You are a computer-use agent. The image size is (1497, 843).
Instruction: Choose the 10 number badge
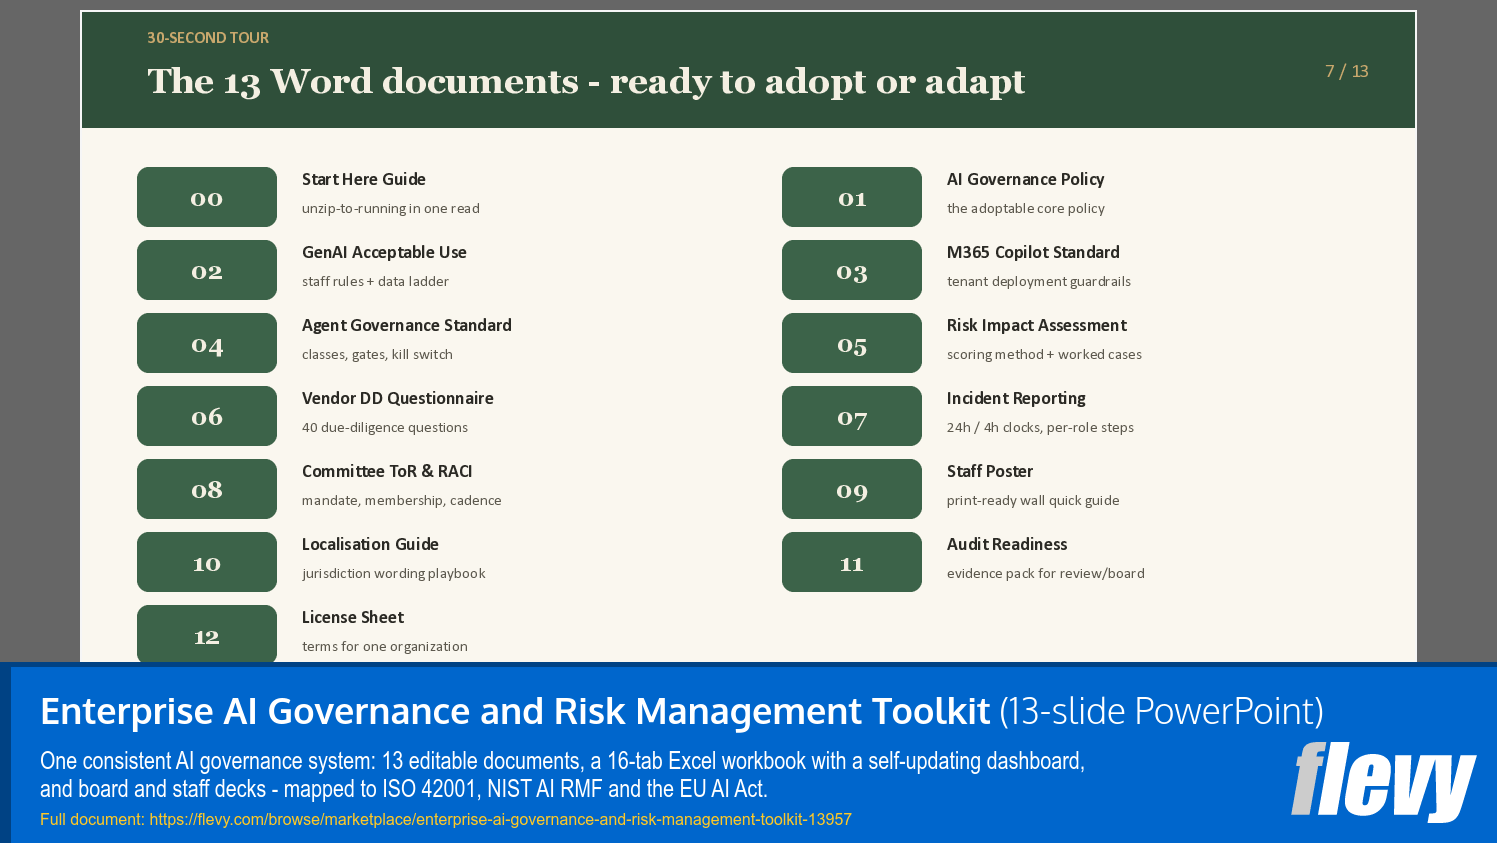click(207, 562)
